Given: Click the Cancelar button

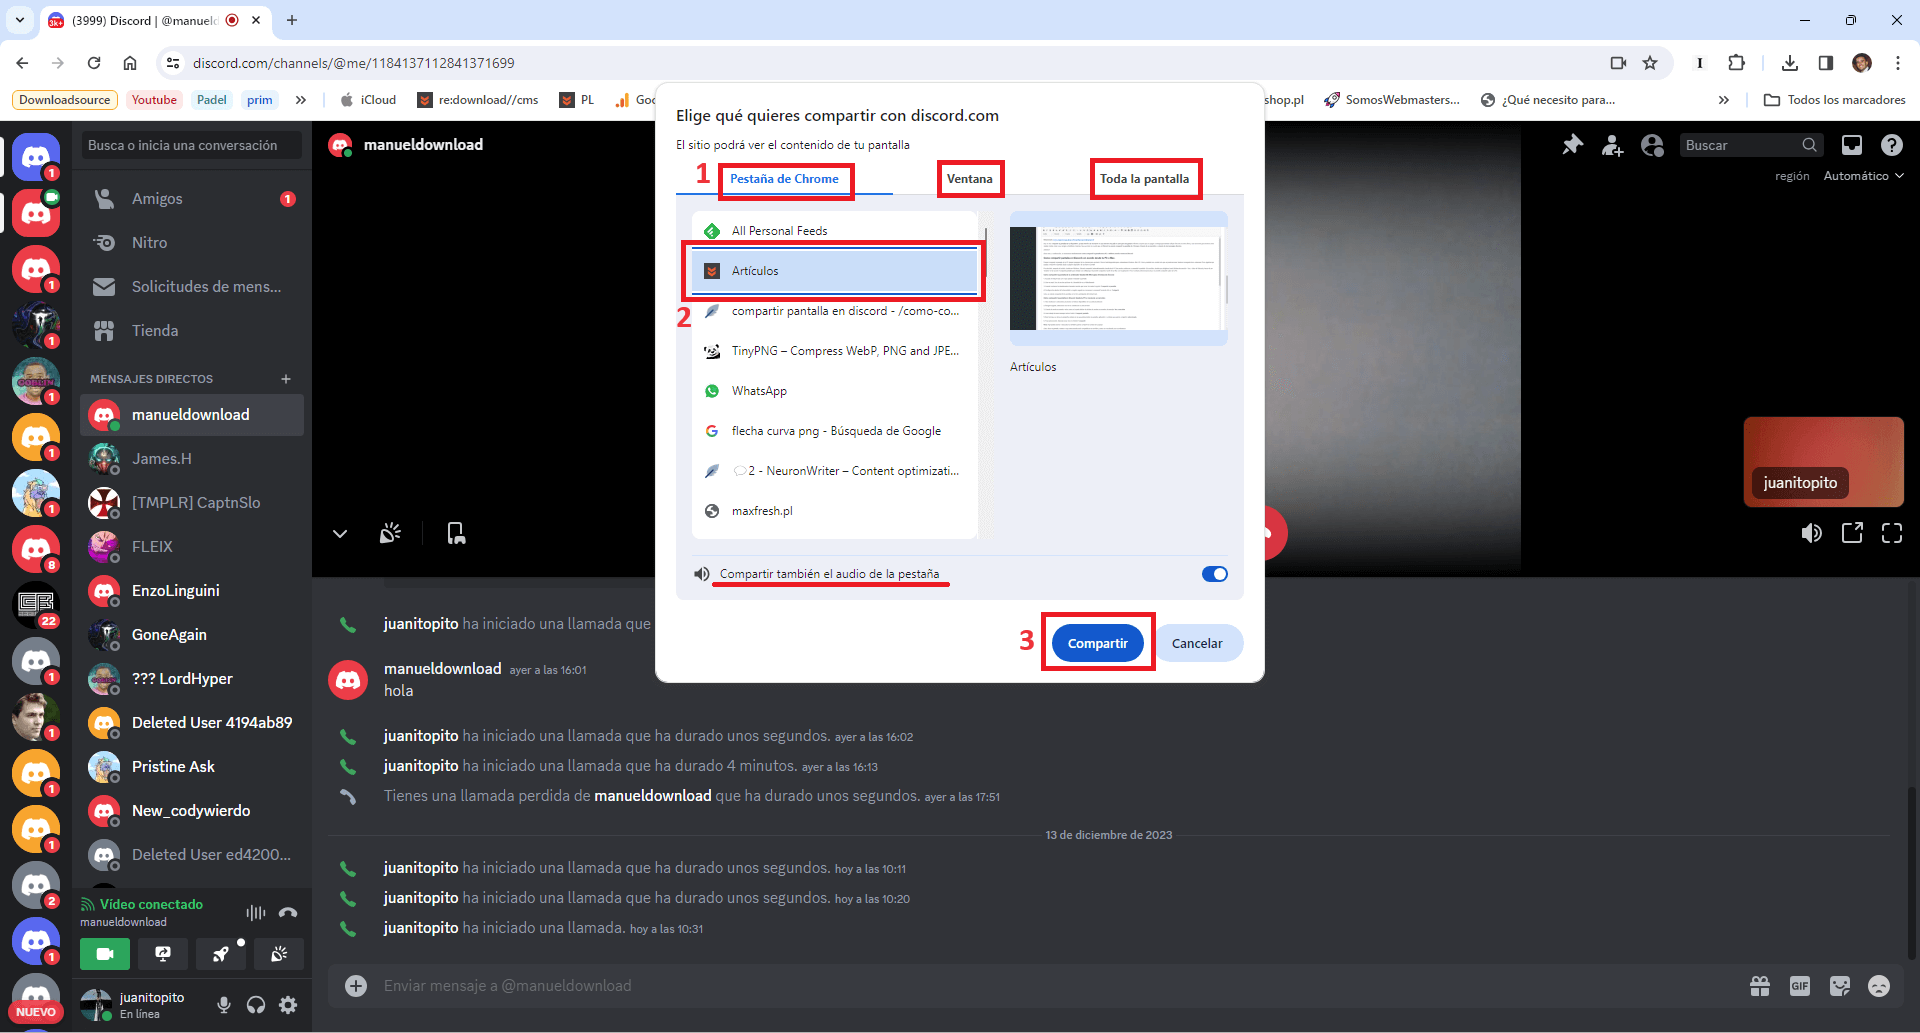Looking at the screenshot, I should (1197, 643).
